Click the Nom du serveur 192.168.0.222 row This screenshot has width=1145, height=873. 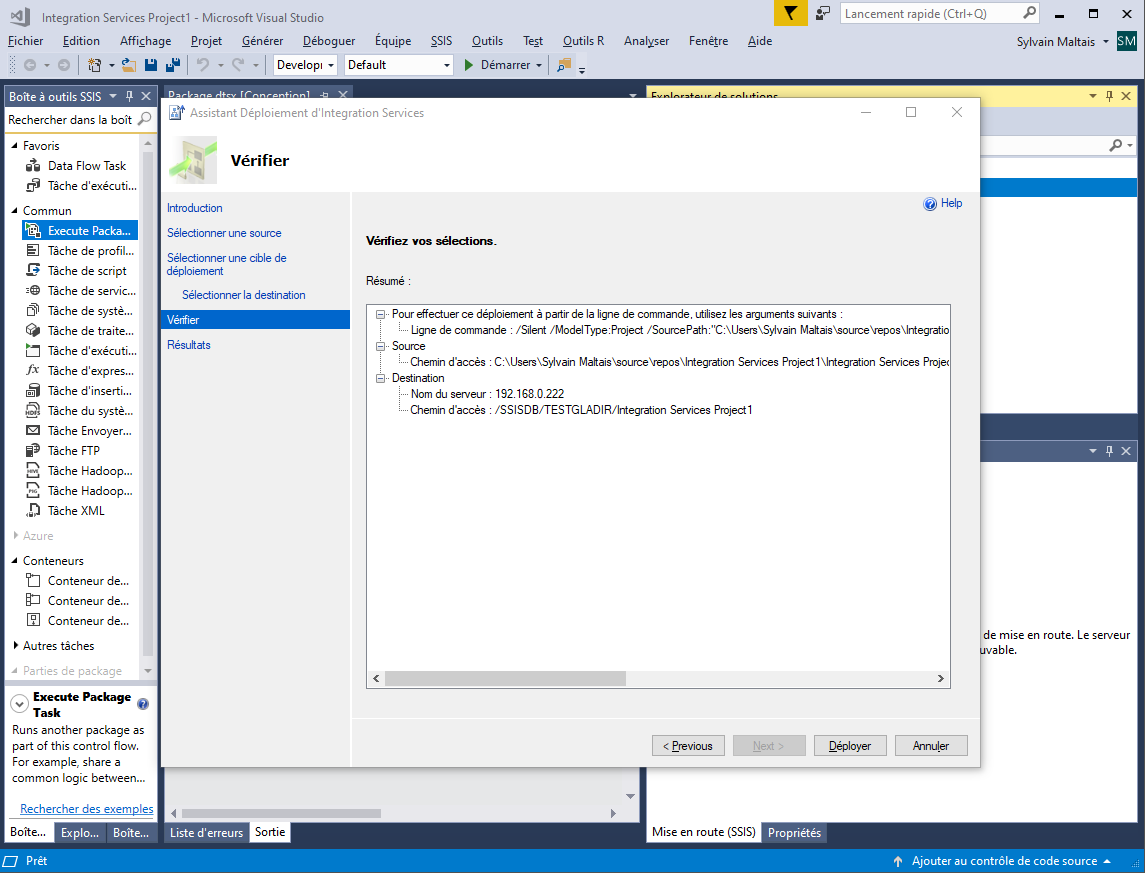pyautogui.click(x=487, y=394)
